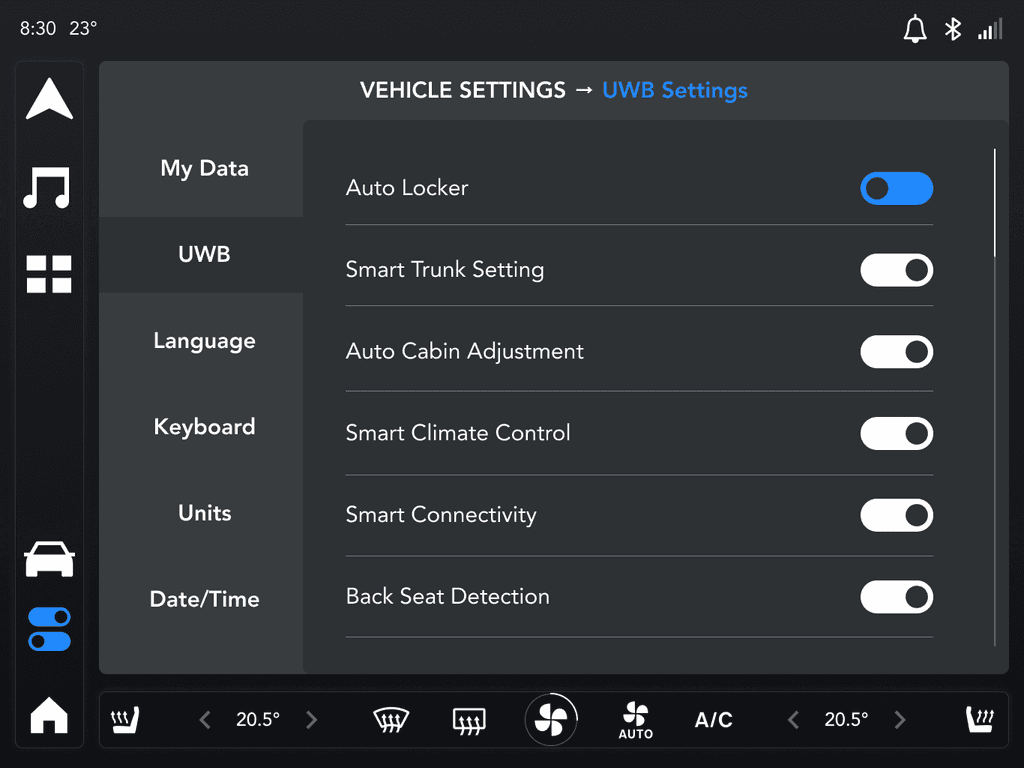Open the navigation arrow icon

49,99
